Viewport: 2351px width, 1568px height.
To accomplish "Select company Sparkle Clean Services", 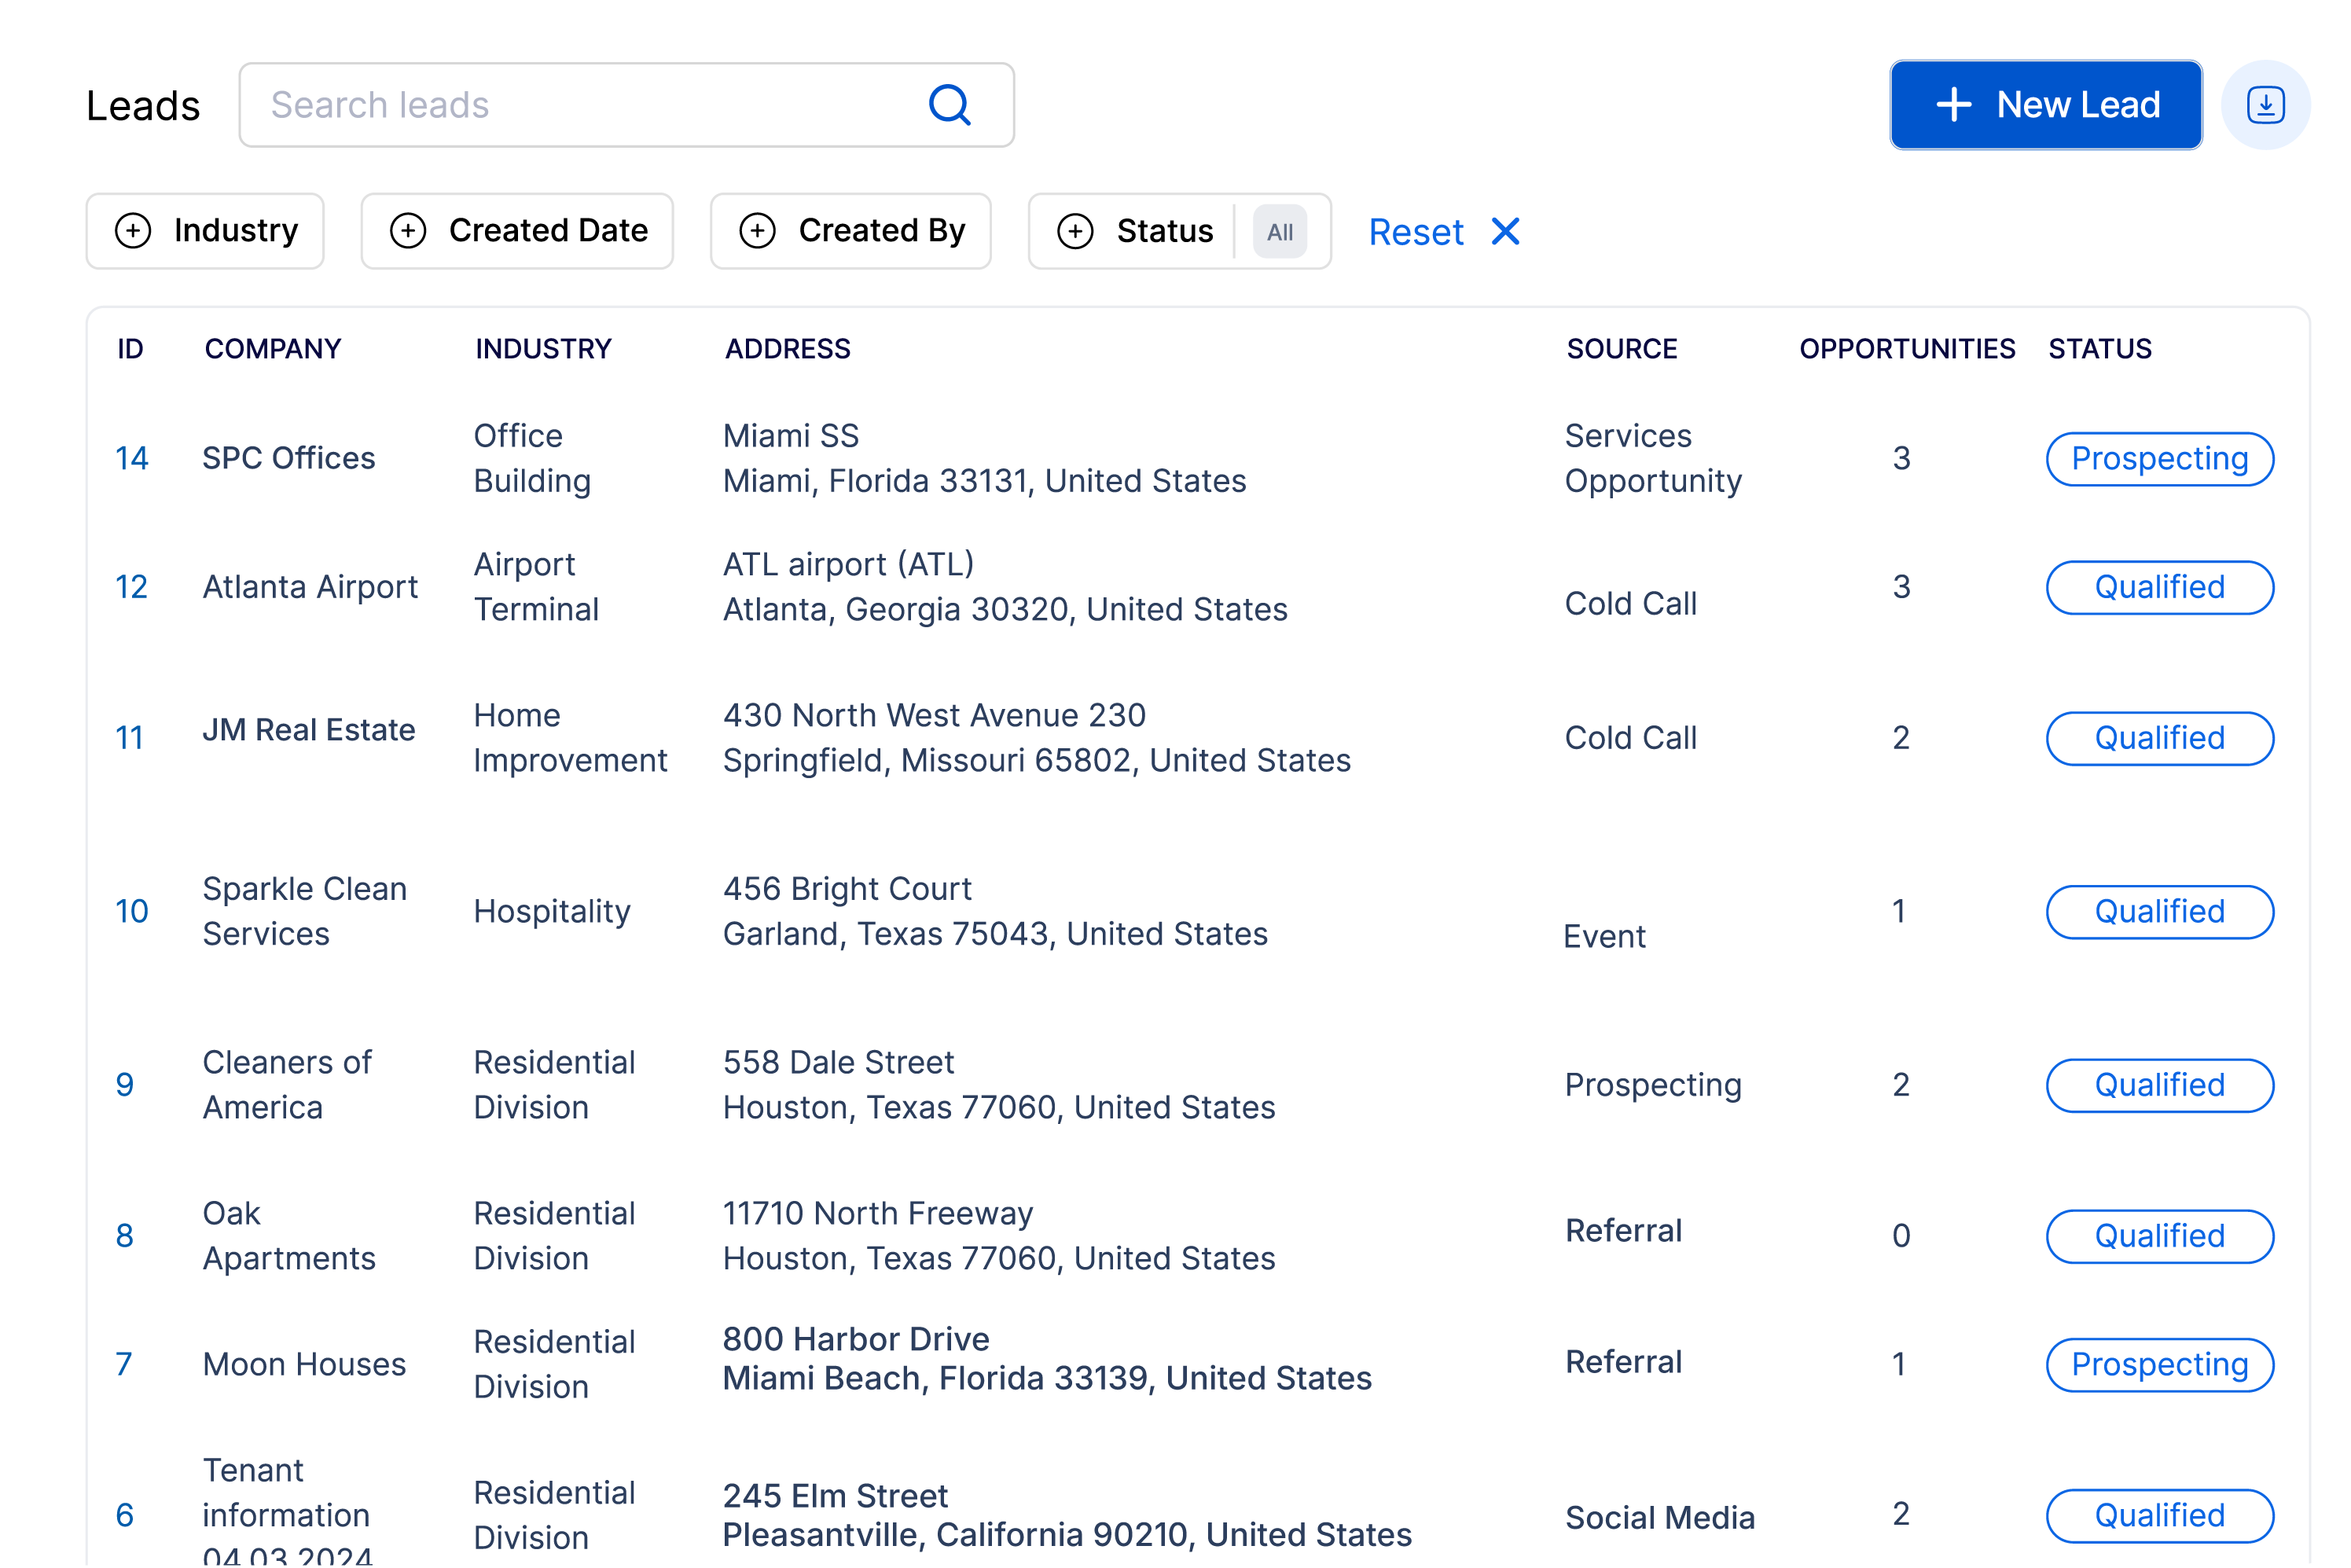I will 305,911.
